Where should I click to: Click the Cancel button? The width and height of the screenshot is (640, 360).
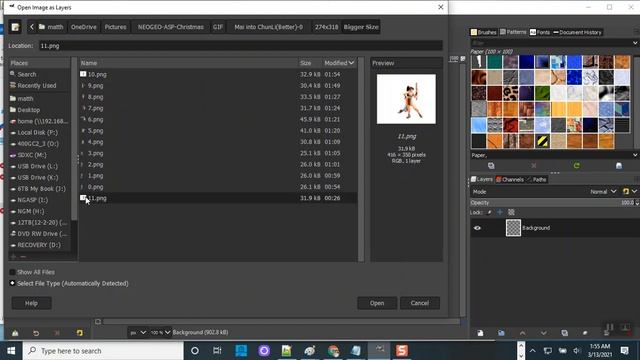click(x=420, y=303)
